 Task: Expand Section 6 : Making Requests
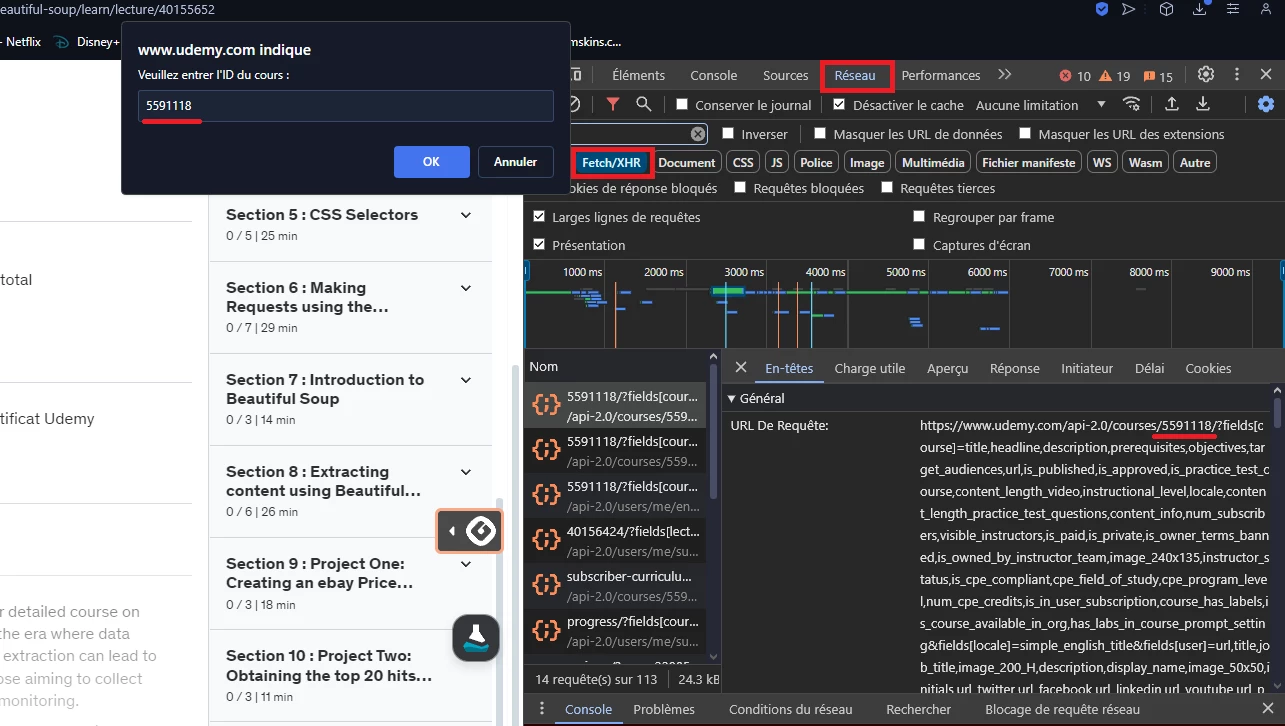coord(466,288)
